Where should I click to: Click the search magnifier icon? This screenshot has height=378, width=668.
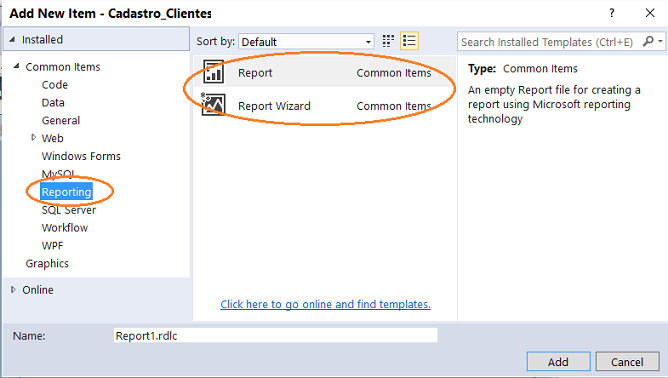(648, 41)
